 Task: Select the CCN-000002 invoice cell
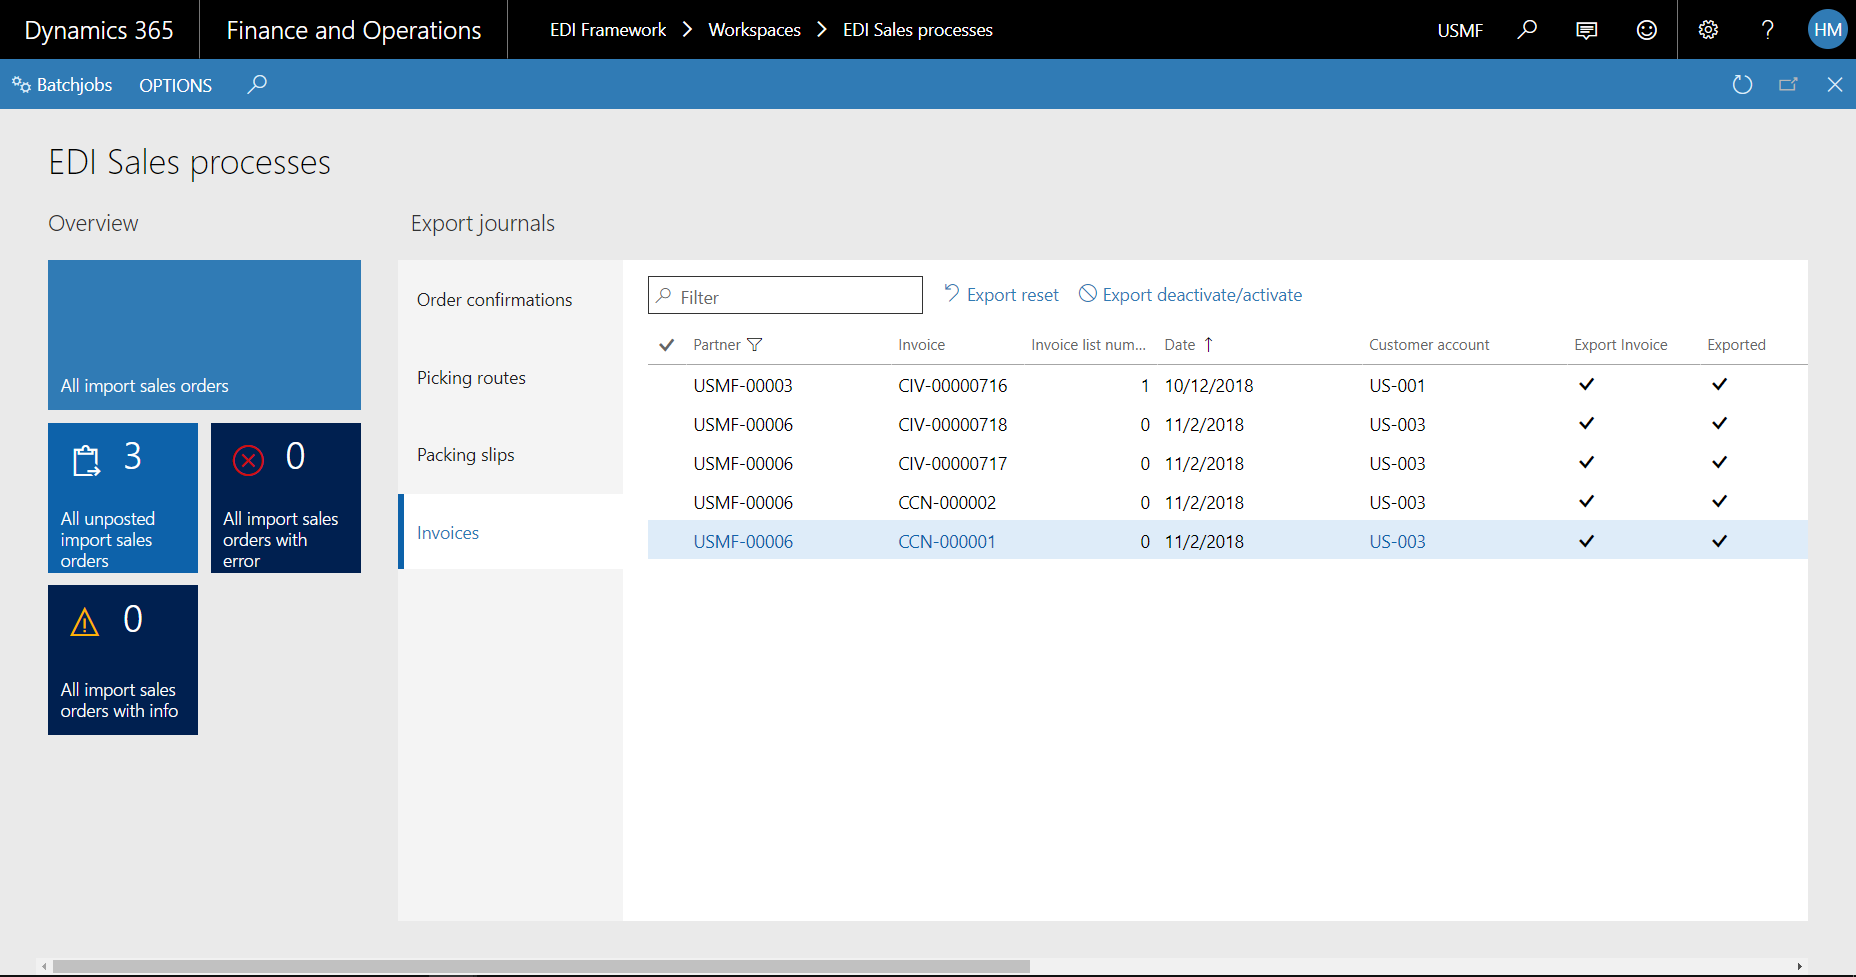pos(947,503)
